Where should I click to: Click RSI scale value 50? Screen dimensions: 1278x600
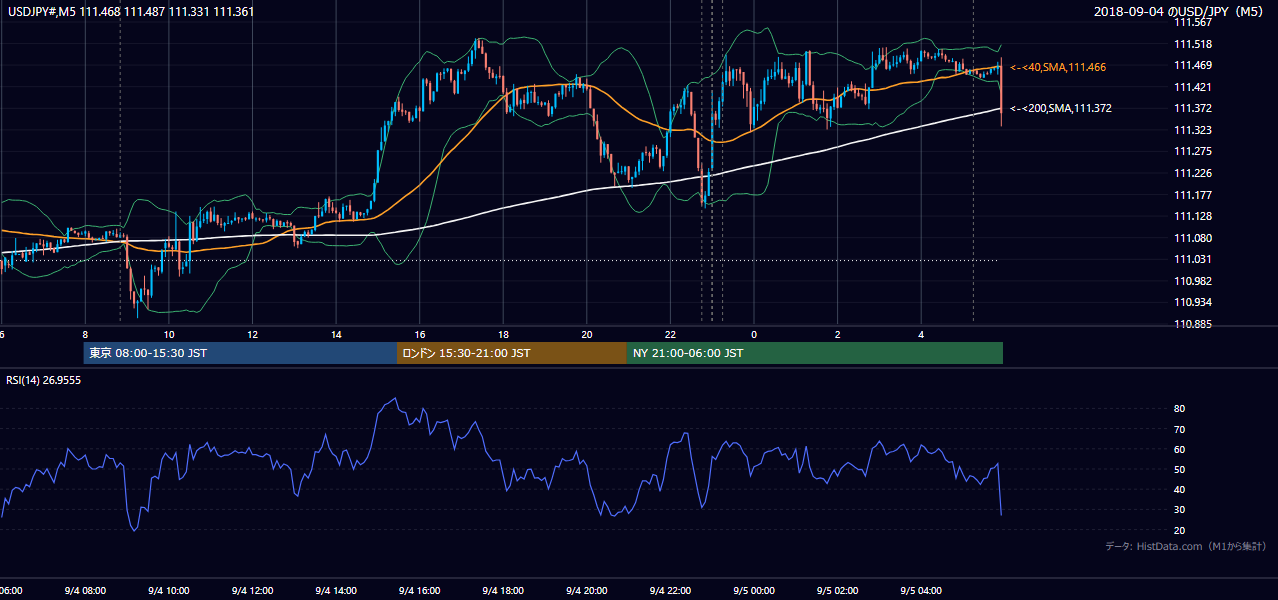click(x=1179, y=469)
